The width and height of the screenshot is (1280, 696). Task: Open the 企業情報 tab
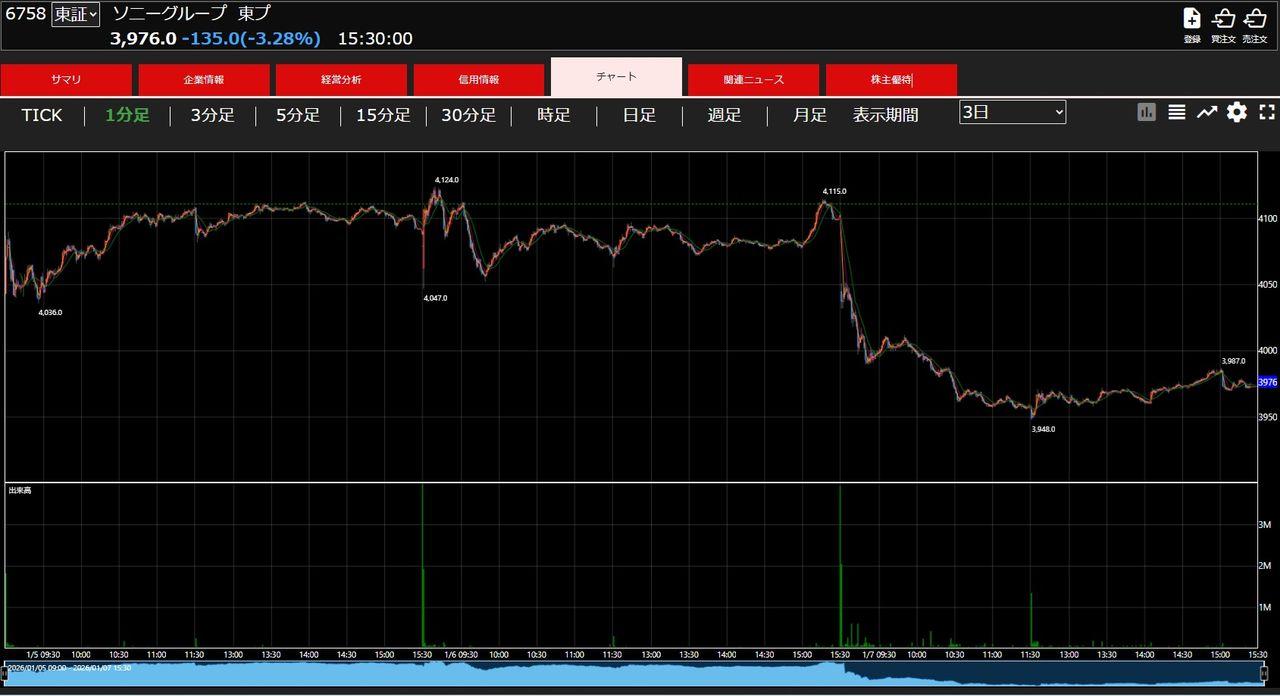[204, 80]
